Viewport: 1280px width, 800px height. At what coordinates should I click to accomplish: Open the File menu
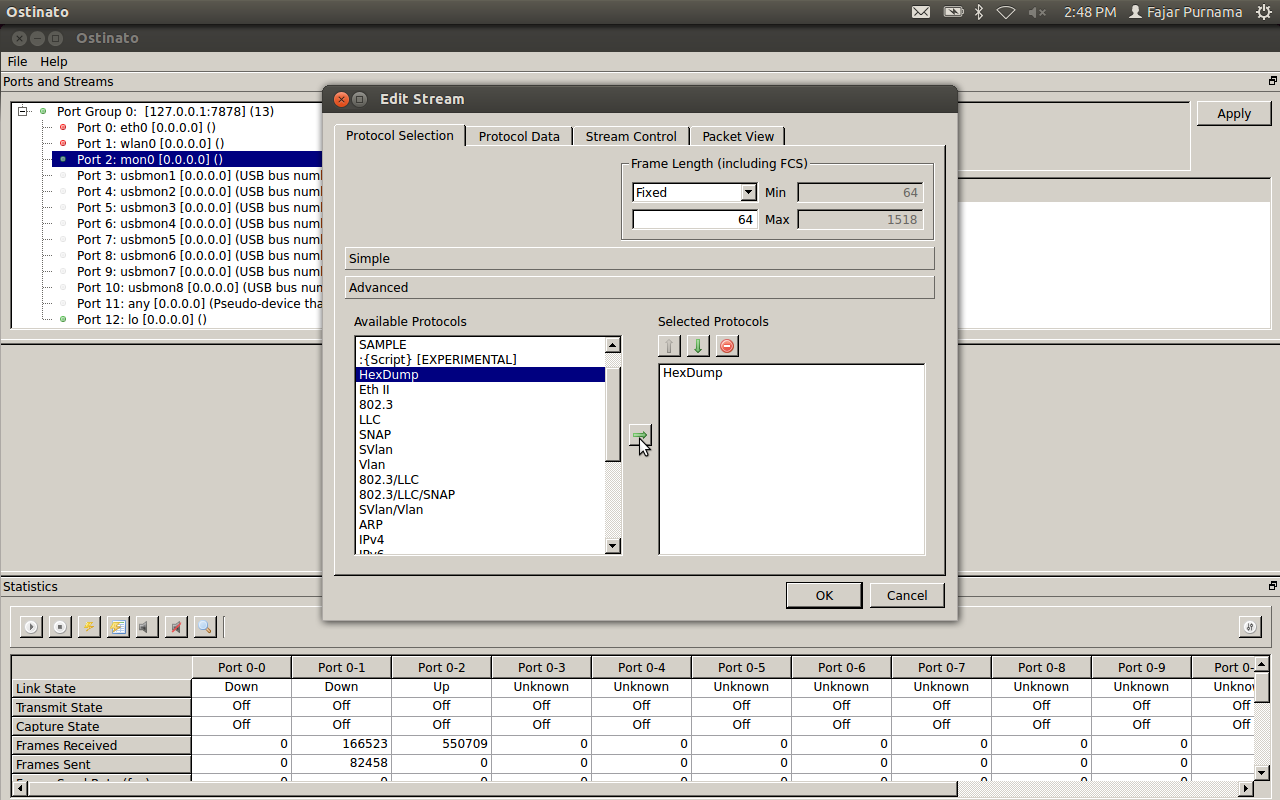17,61
